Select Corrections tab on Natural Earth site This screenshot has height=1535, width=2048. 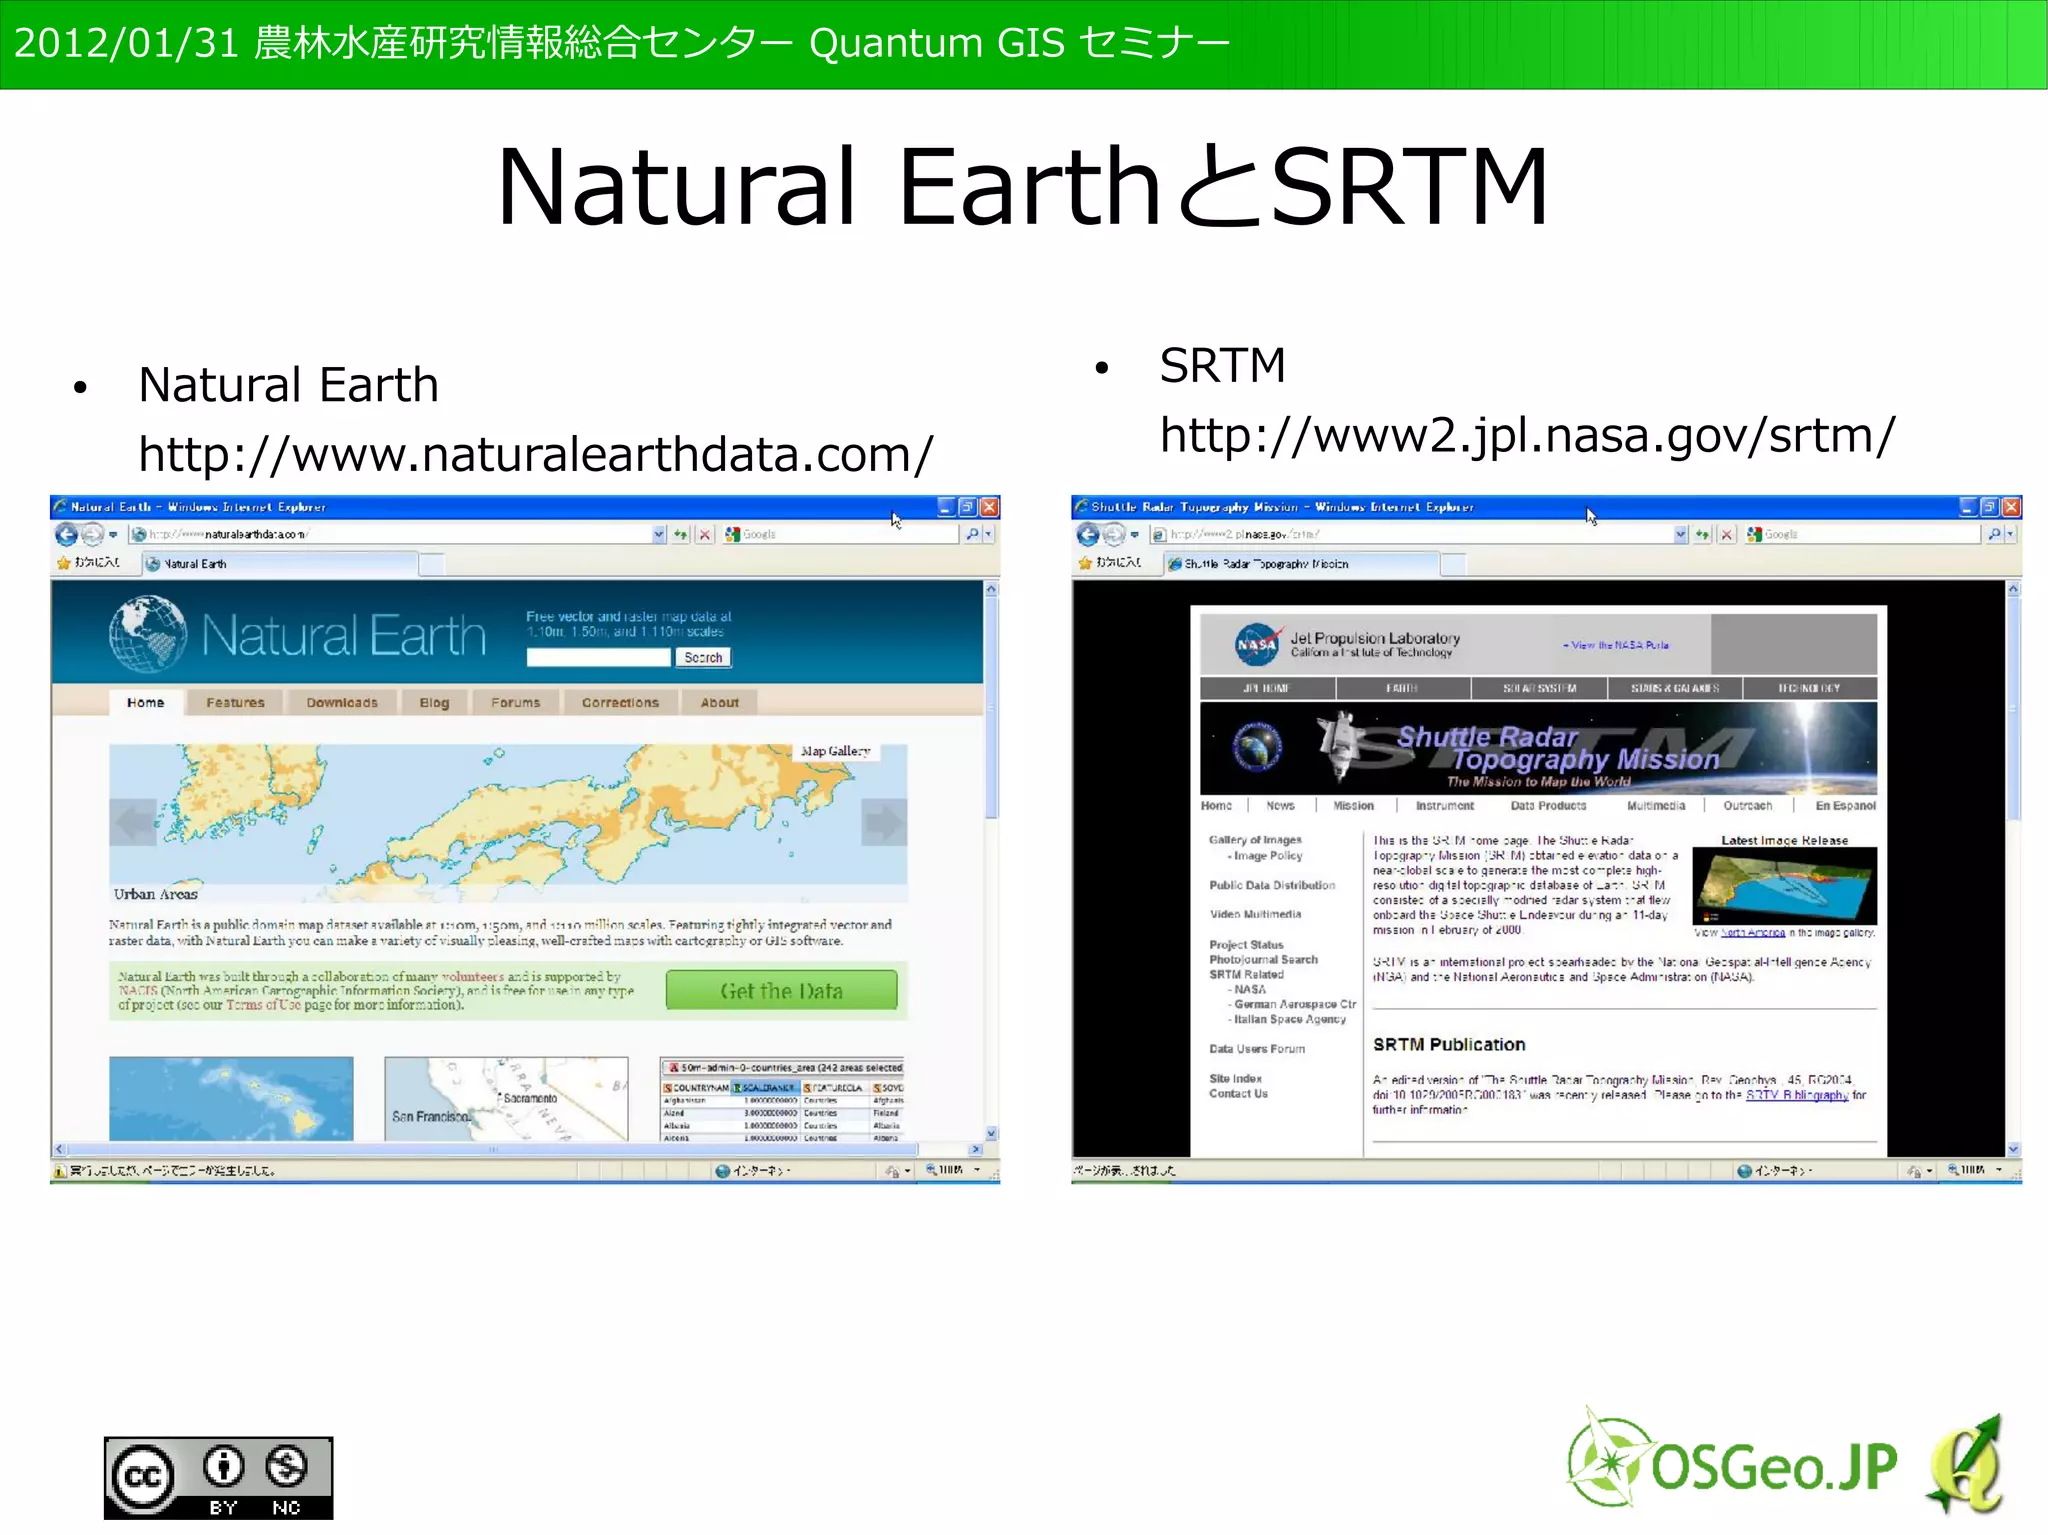pyautogui.click(x=620, y=703)
